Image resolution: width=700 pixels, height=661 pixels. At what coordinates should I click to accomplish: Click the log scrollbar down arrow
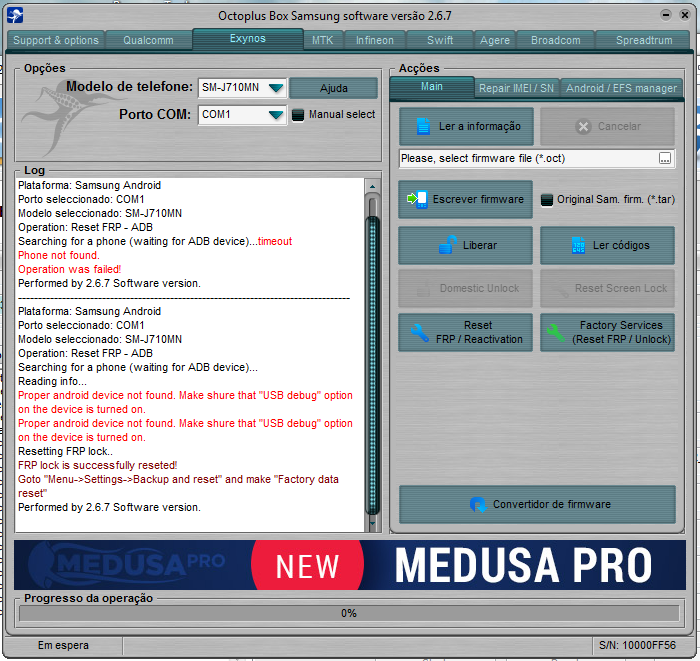(x=372, y=523)
